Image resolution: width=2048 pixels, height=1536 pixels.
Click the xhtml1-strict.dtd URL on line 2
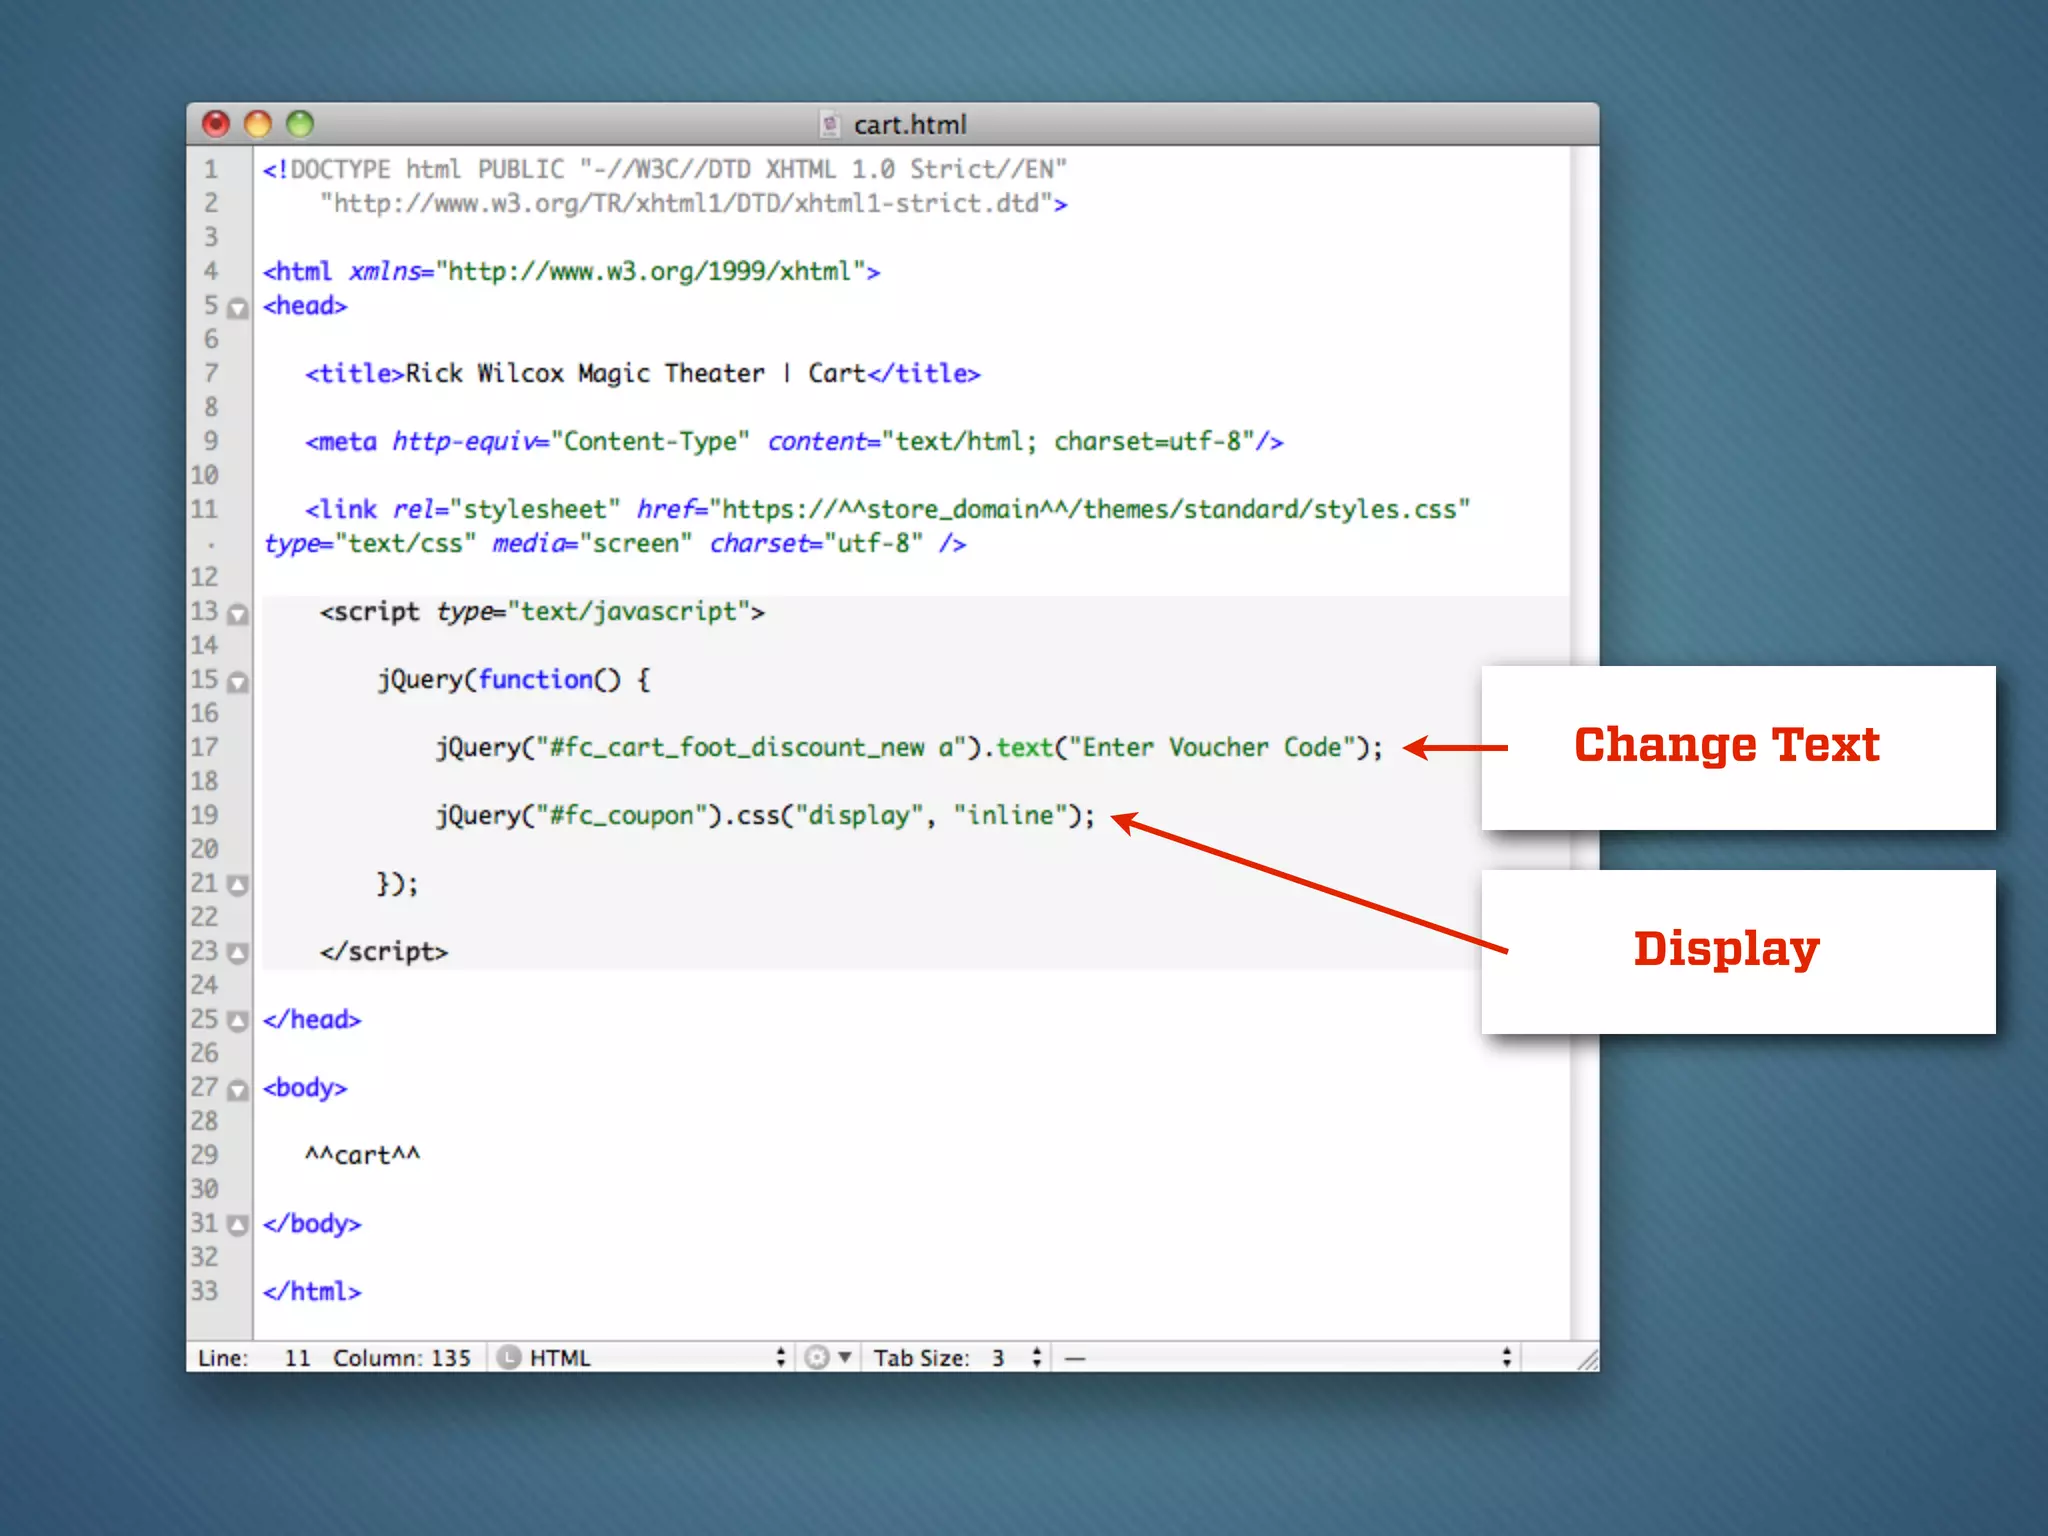686,203
